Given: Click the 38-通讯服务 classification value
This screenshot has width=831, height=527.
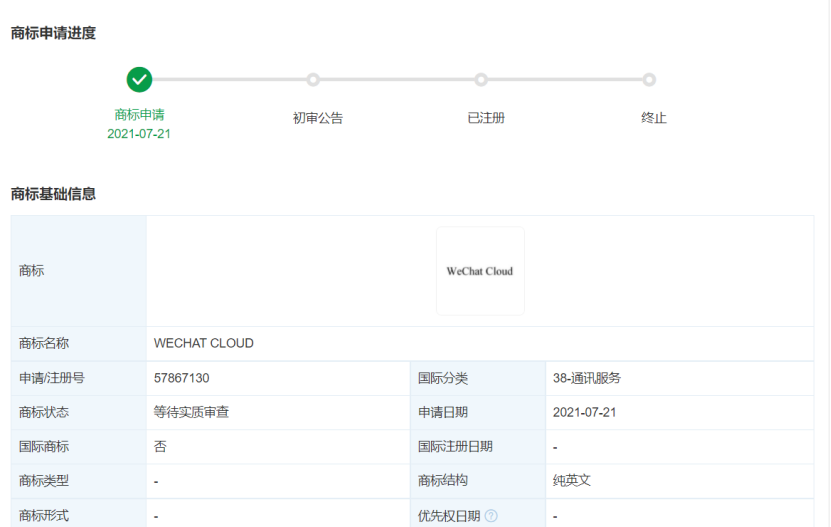Looking at the screenshot, I should tap(587, 378).
